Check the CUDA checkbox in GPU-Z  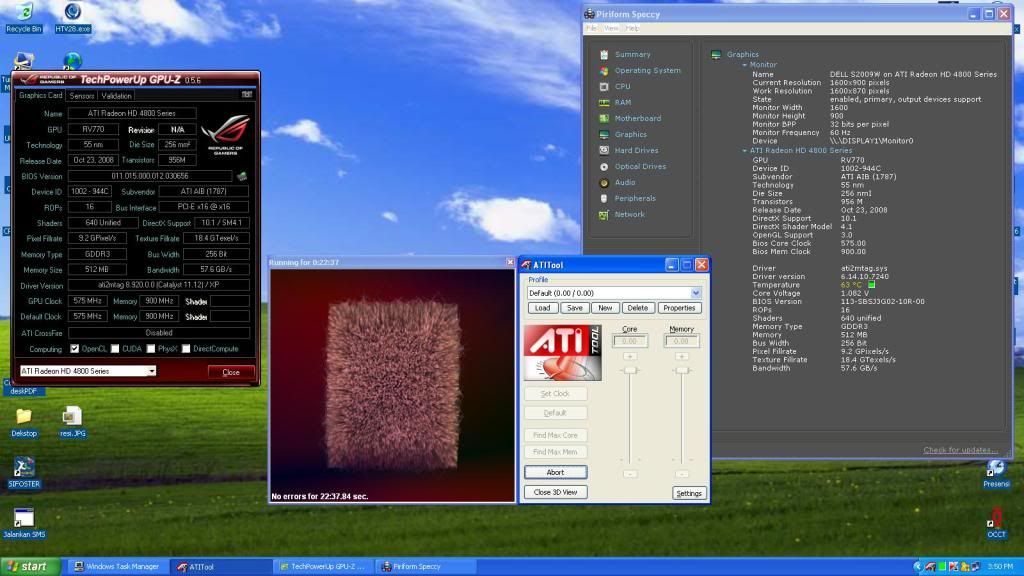click(x=115, y=349)
